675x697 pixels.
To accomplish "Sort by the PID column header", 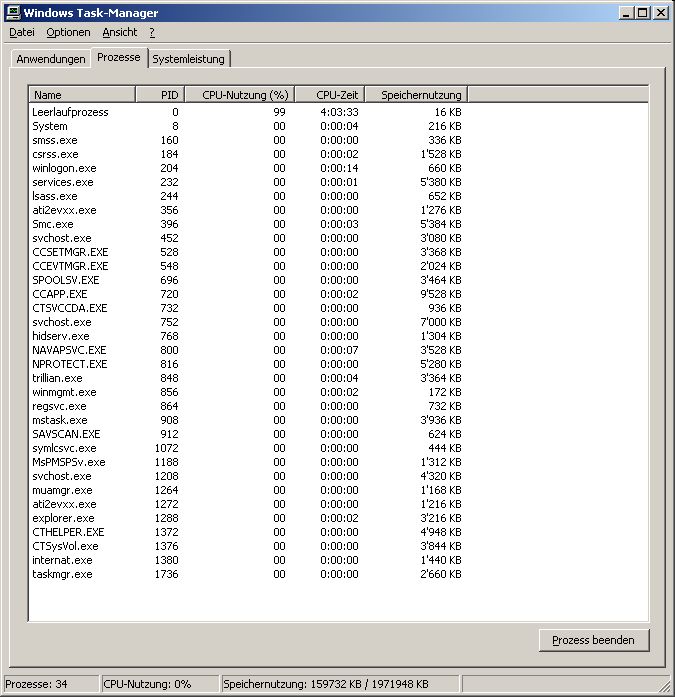I will [160, 95].
